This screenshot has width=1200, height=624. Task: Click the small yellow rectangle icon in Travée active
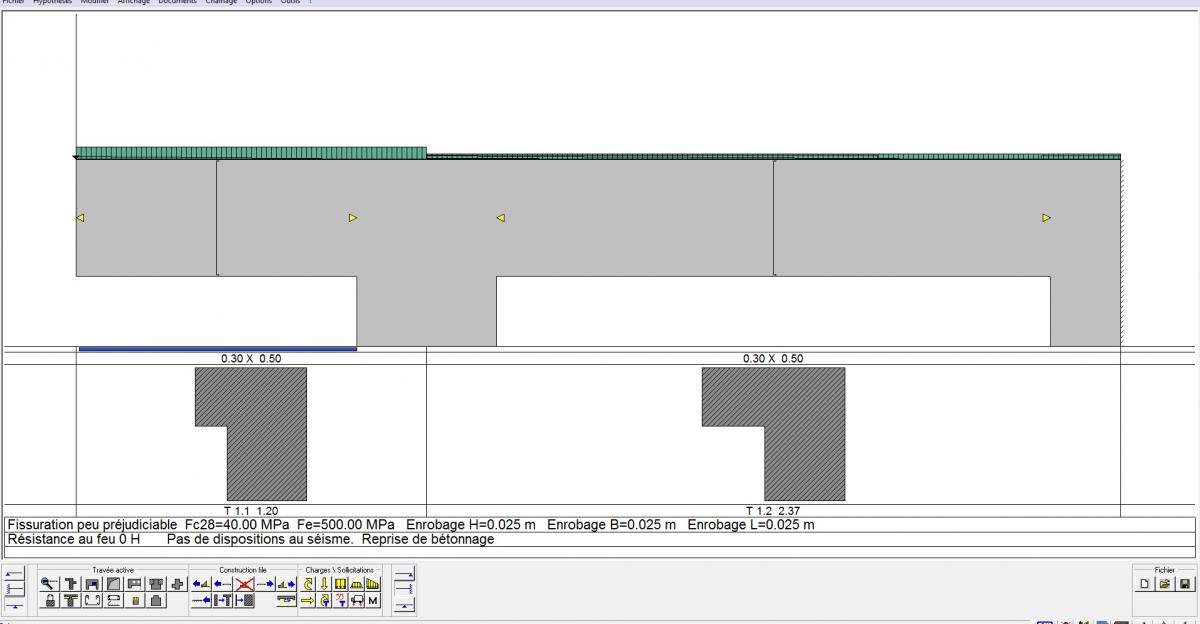135,601
